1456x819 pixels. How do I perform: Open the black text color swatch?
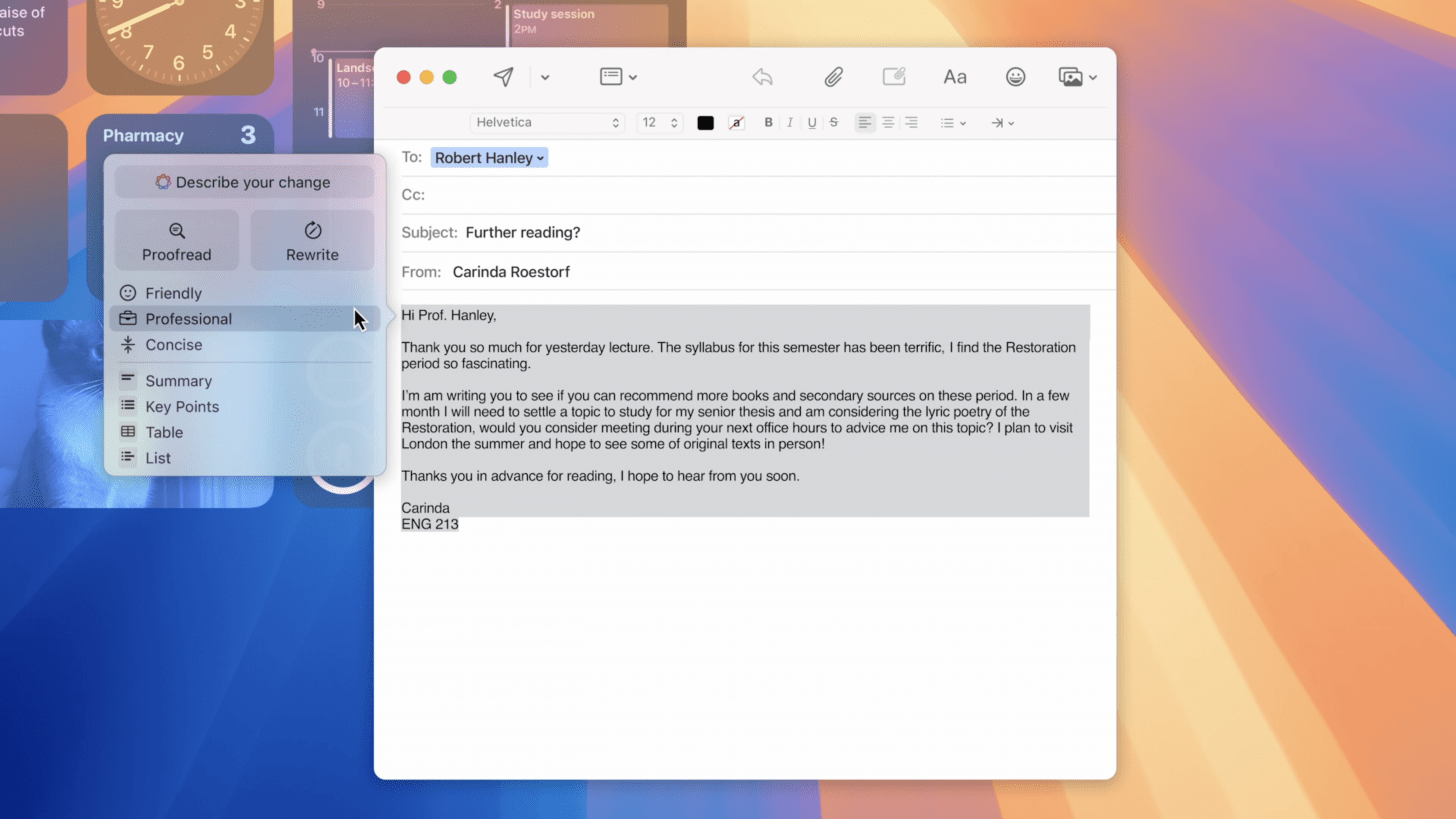click(706, 123)
